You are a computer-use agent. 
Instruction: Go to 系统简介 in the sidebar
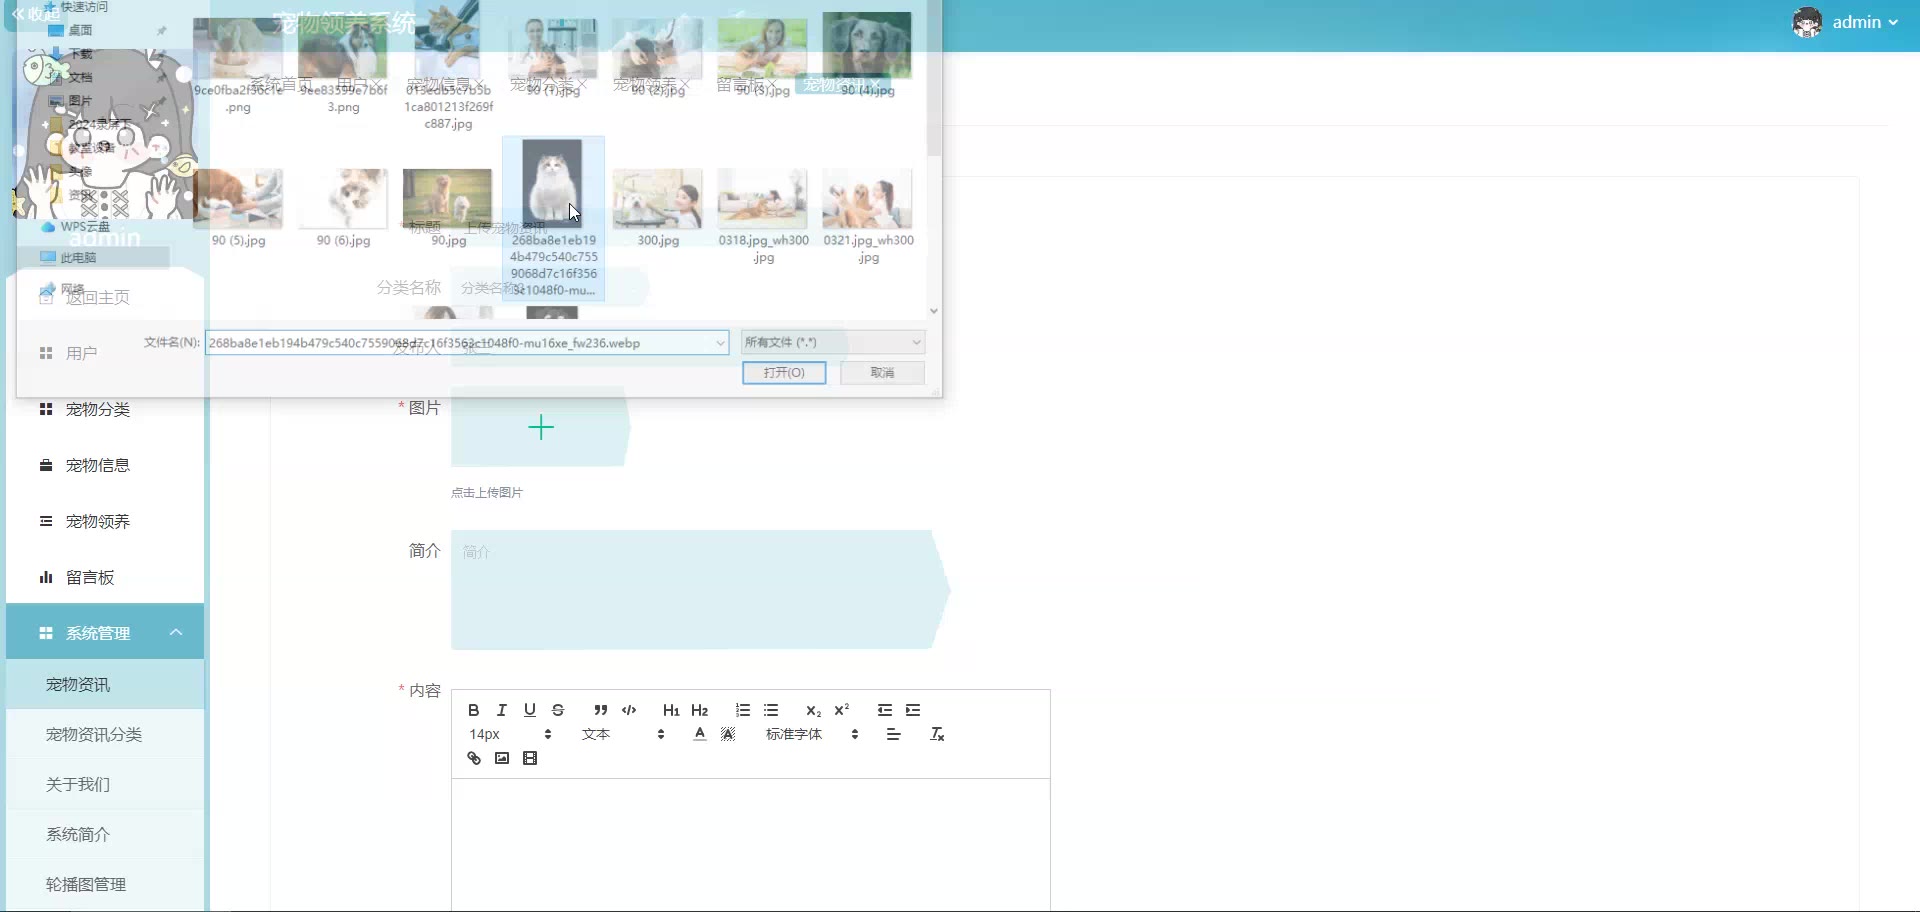[105, 835]
